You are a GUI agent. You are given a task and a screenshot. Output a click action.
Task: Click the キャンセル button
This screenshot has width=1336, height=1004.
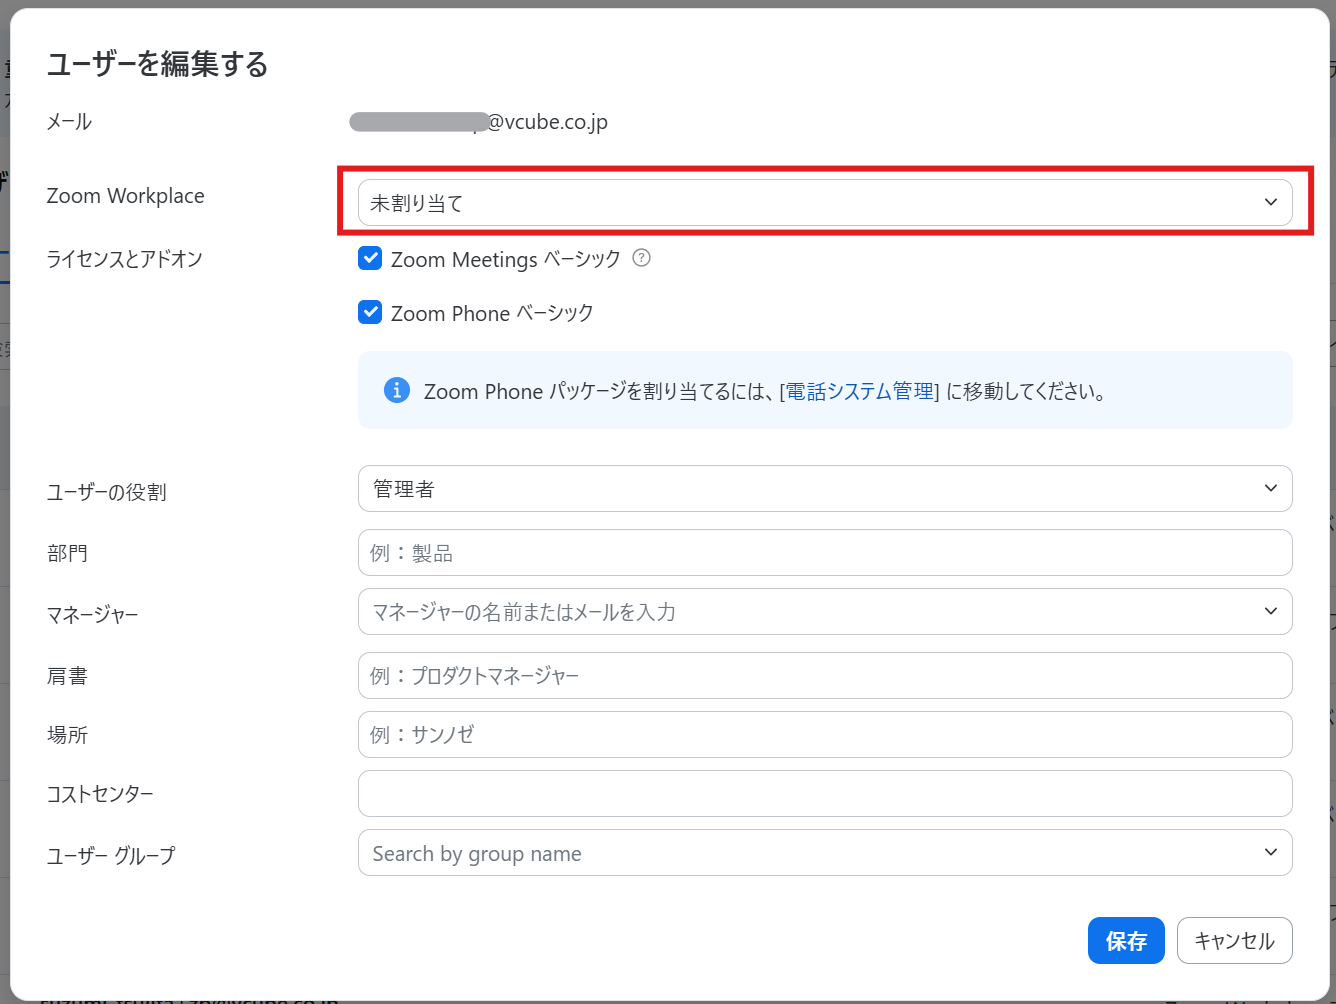click(1235, 941)
